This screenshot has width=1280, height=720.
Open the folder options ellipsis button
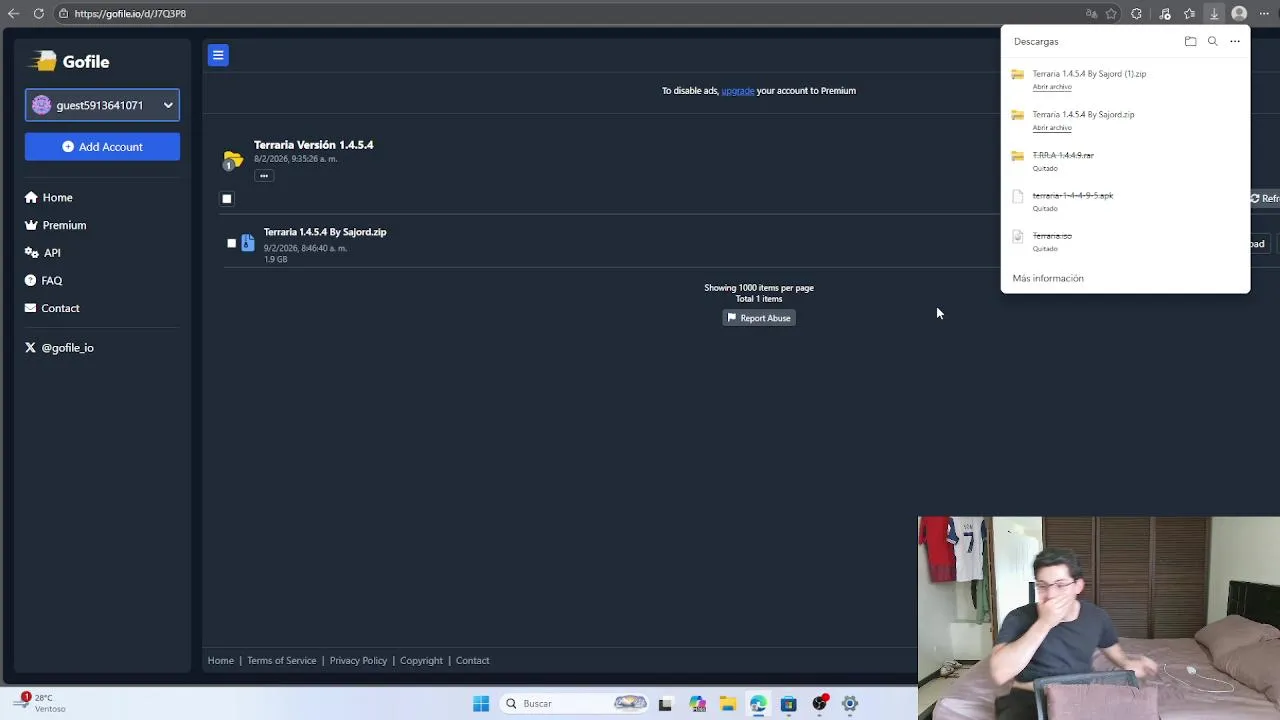pyautogui.click(x=264, y=176)
